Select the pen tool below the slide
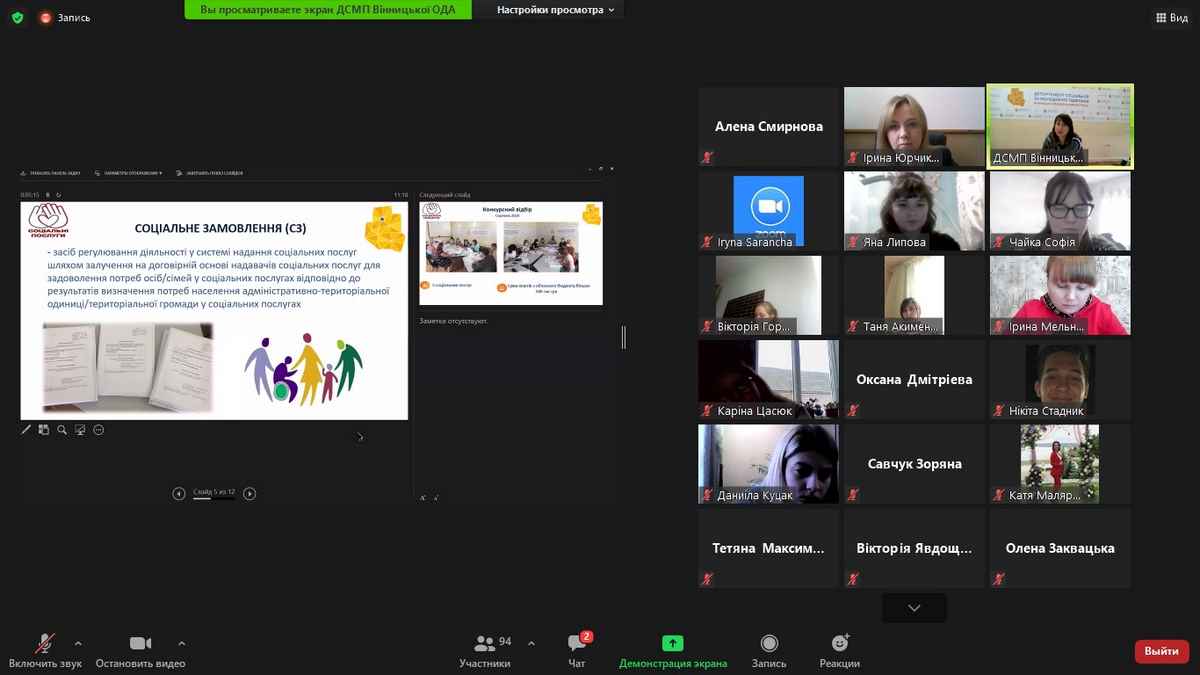The height and width of the screenshot is (675, 1200). 26,430
